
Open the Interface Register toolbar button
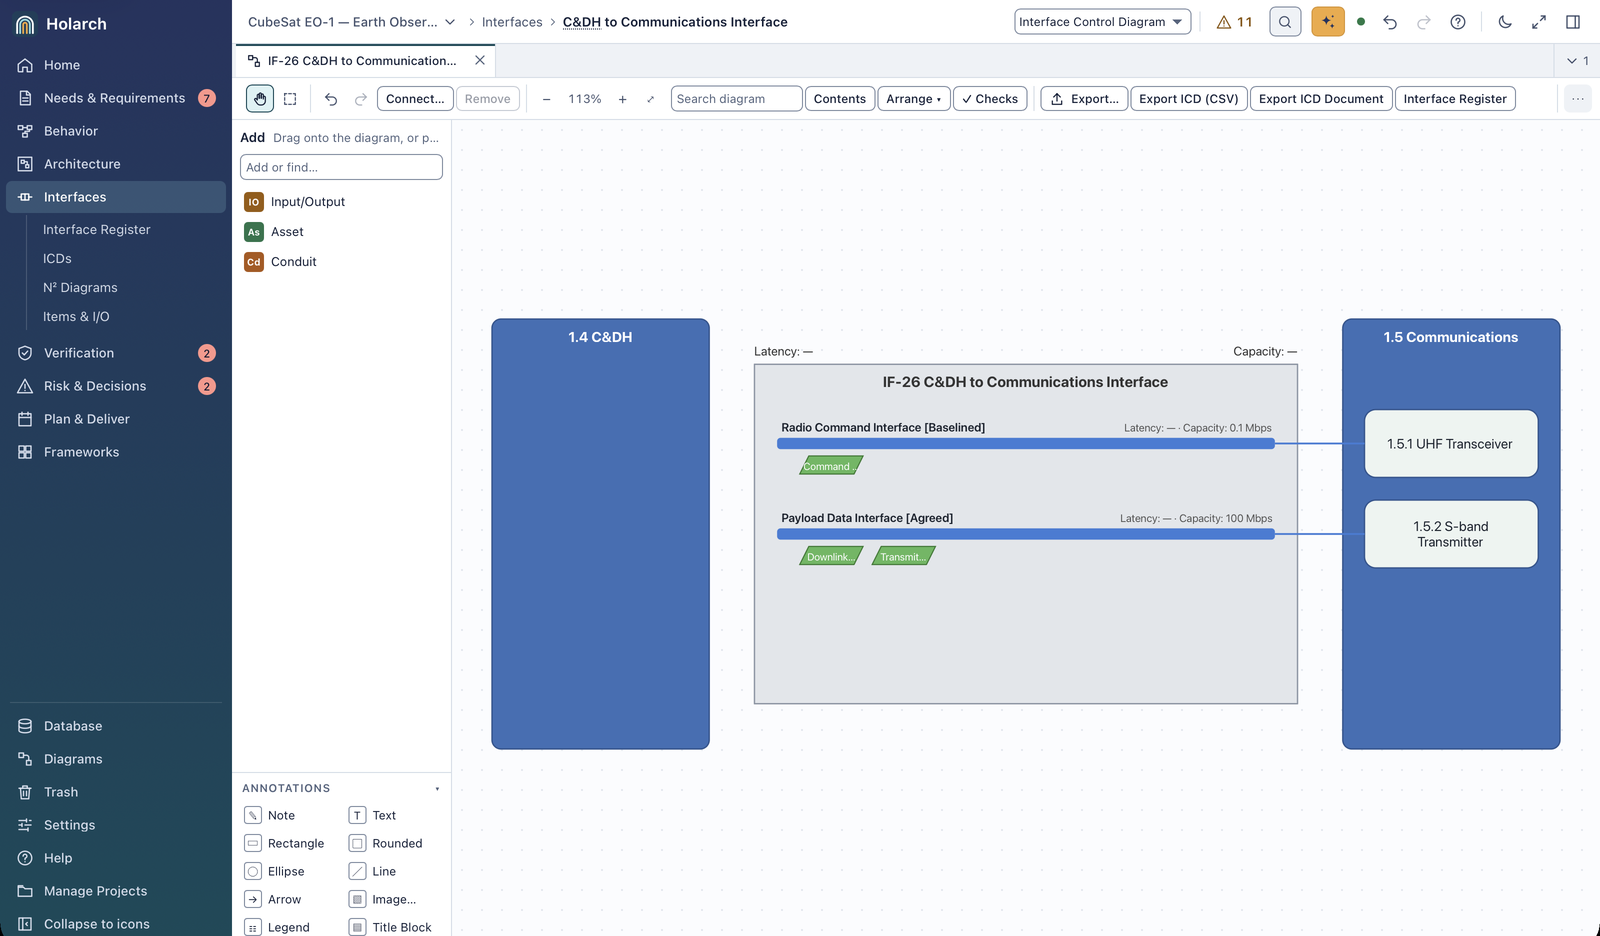(1455, 99)
